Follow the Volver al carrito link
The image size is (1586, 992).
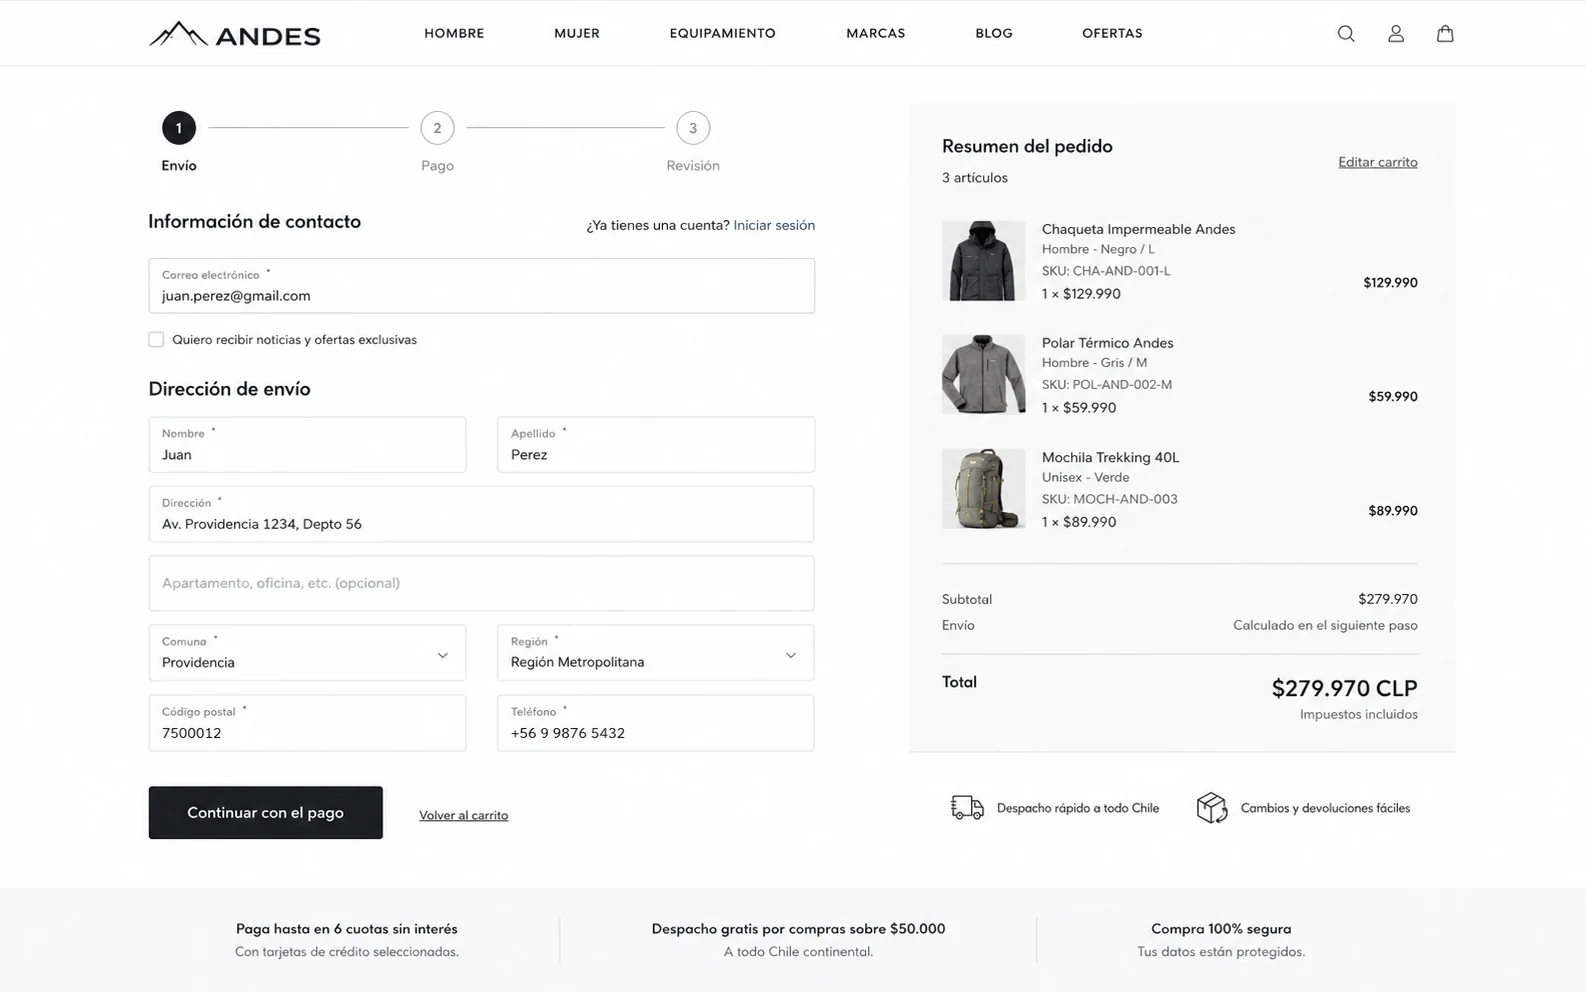(x=463, y=815)
